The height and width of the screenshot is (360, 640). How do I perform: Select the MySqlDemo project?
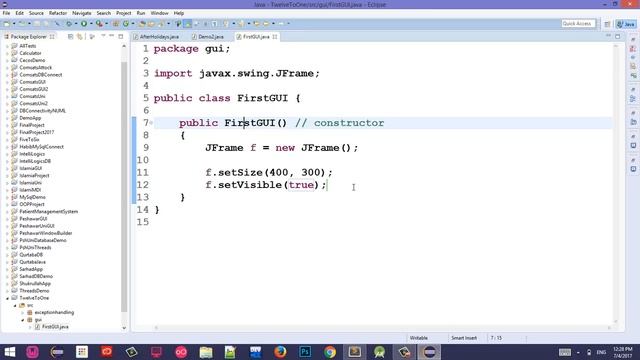[32, 197]
